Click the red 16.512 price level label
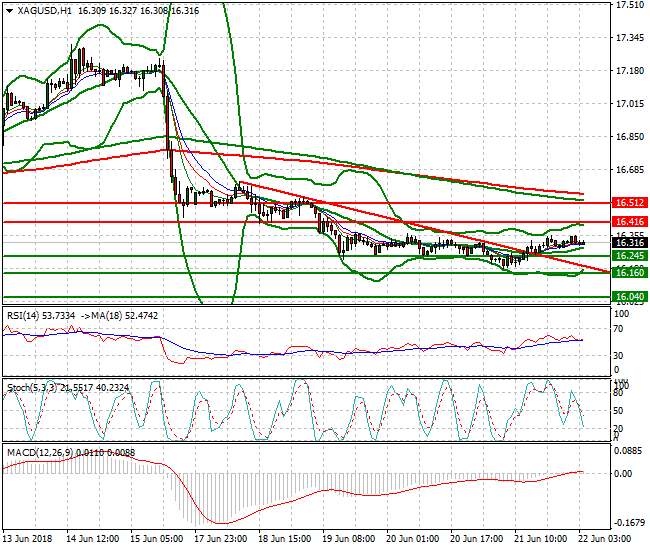The height and width of the screenshot is (550, 650). [x=630, y=203]
